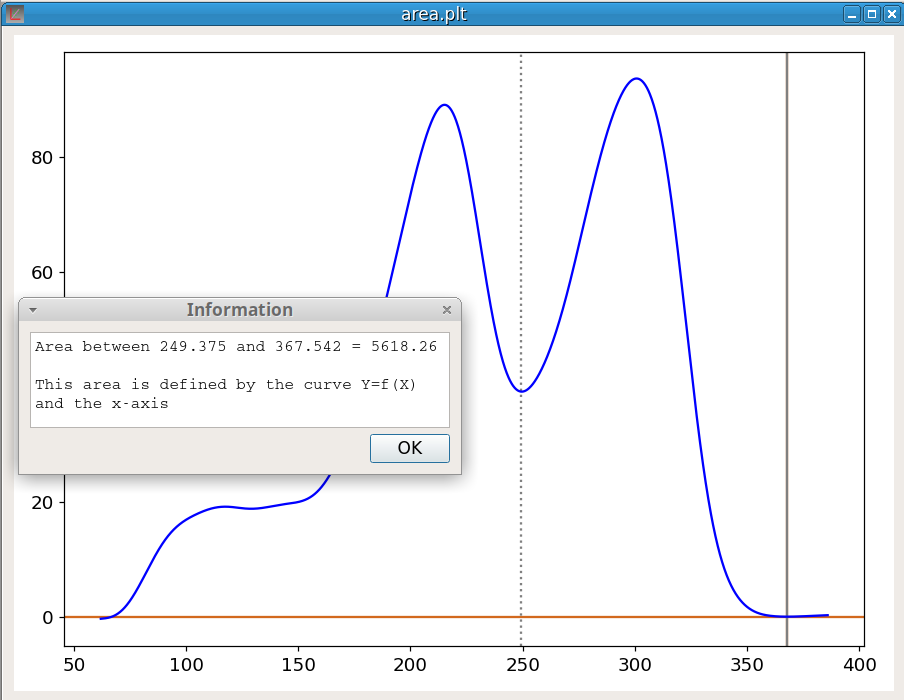Minimize the area.plt window
The width and height of the screenshot is (904, 700).
[x=852, y=14]
